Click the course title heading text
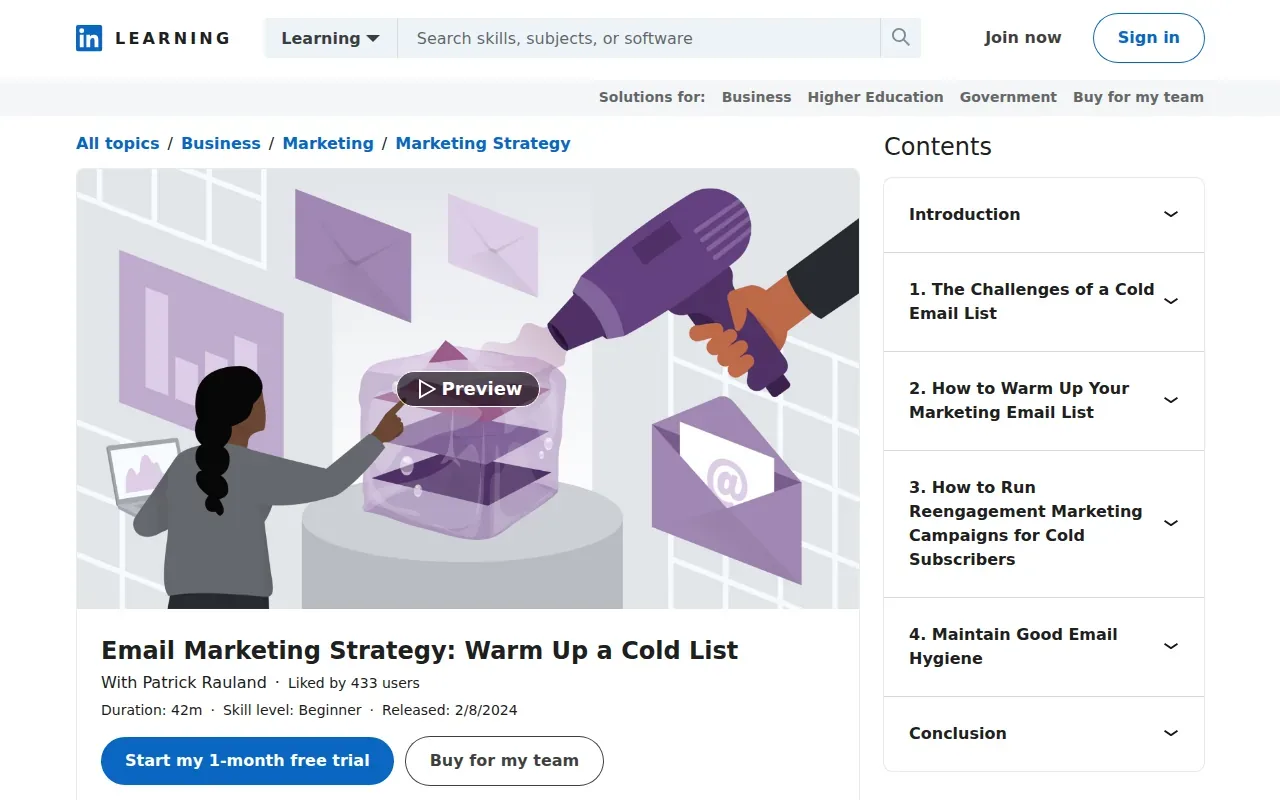The height and width of the screenshot is (800, 1280). (420, 651)
